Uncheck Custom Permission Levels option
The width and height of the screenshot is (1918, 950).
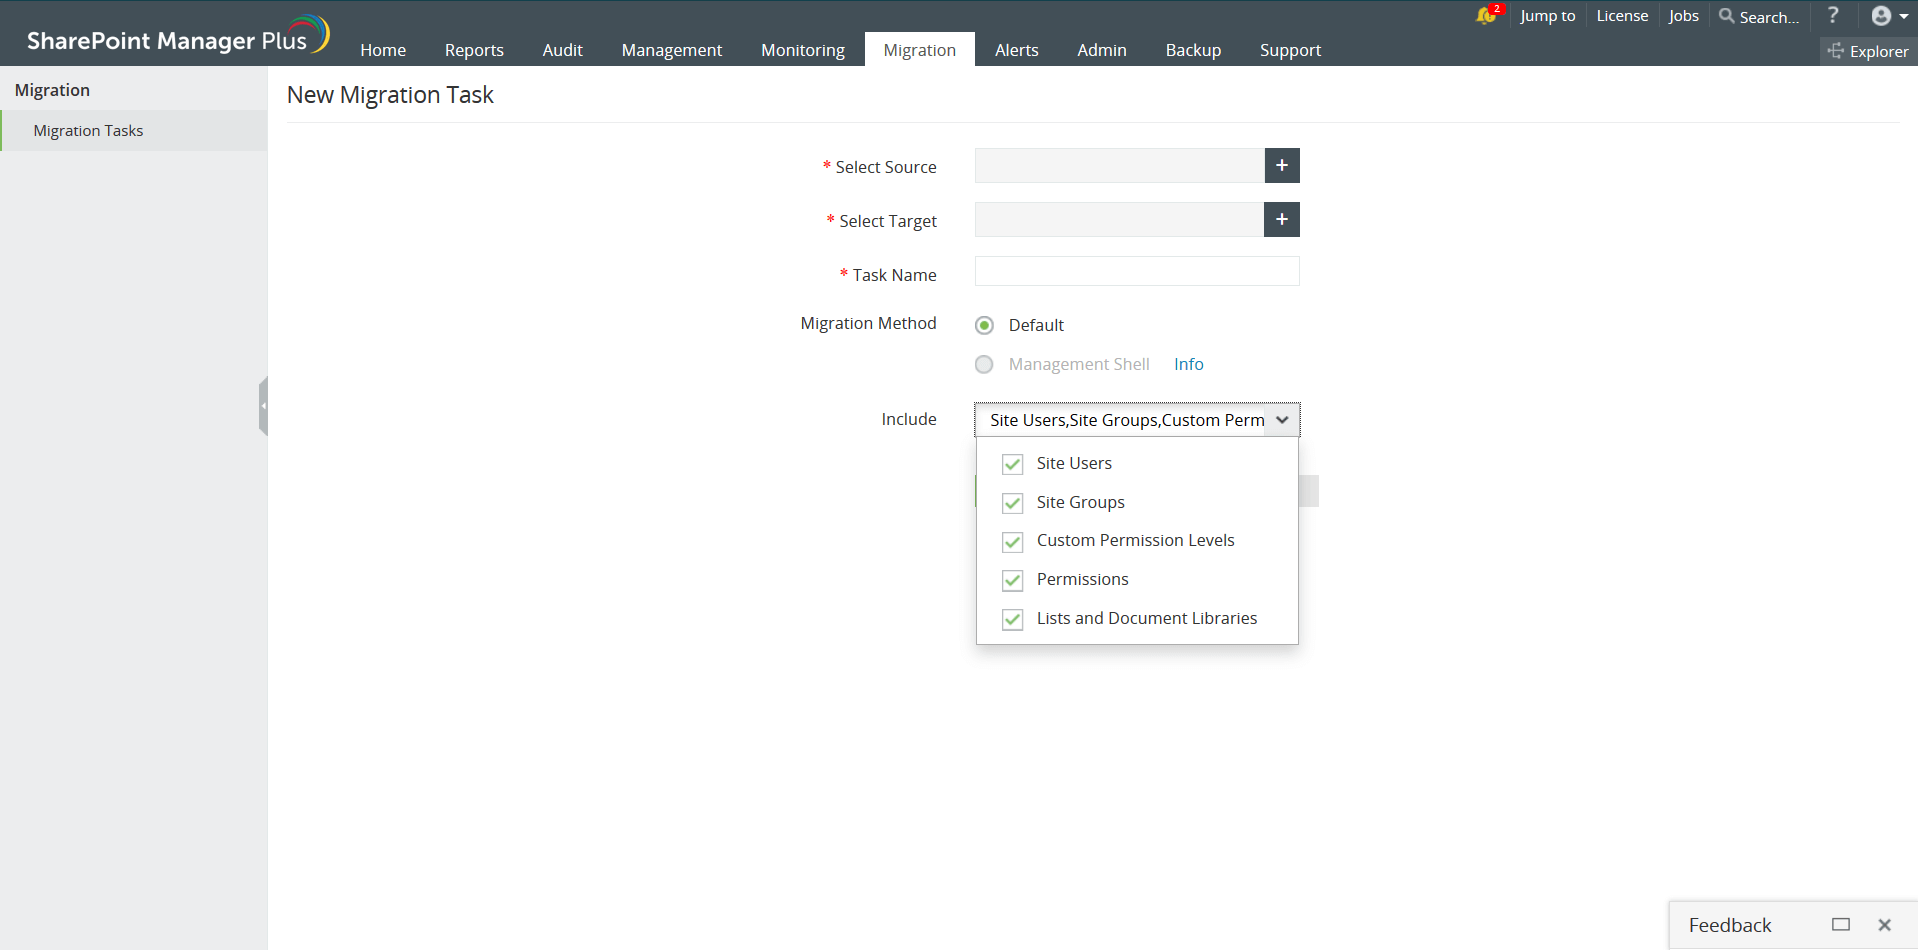pos(1012,541)
